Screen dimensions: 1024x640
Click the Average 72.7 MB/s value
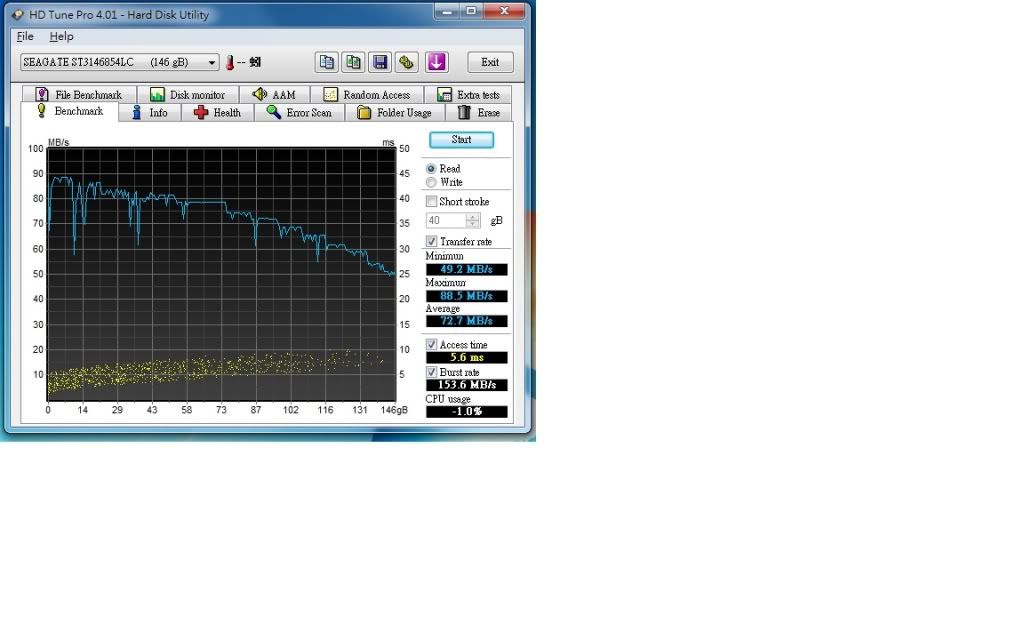(x=466, y=321)
